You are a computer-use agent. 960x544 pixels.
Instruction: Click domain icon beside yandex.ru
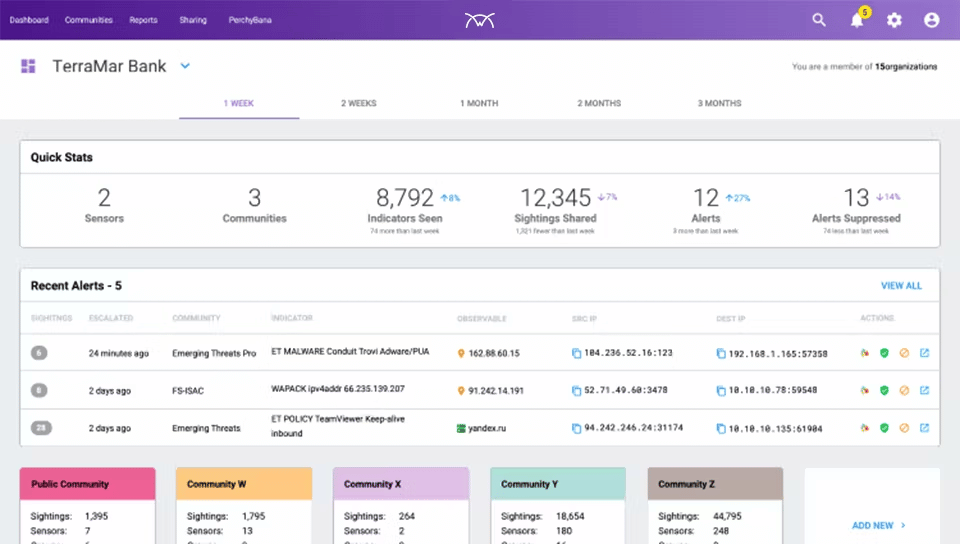461,428
